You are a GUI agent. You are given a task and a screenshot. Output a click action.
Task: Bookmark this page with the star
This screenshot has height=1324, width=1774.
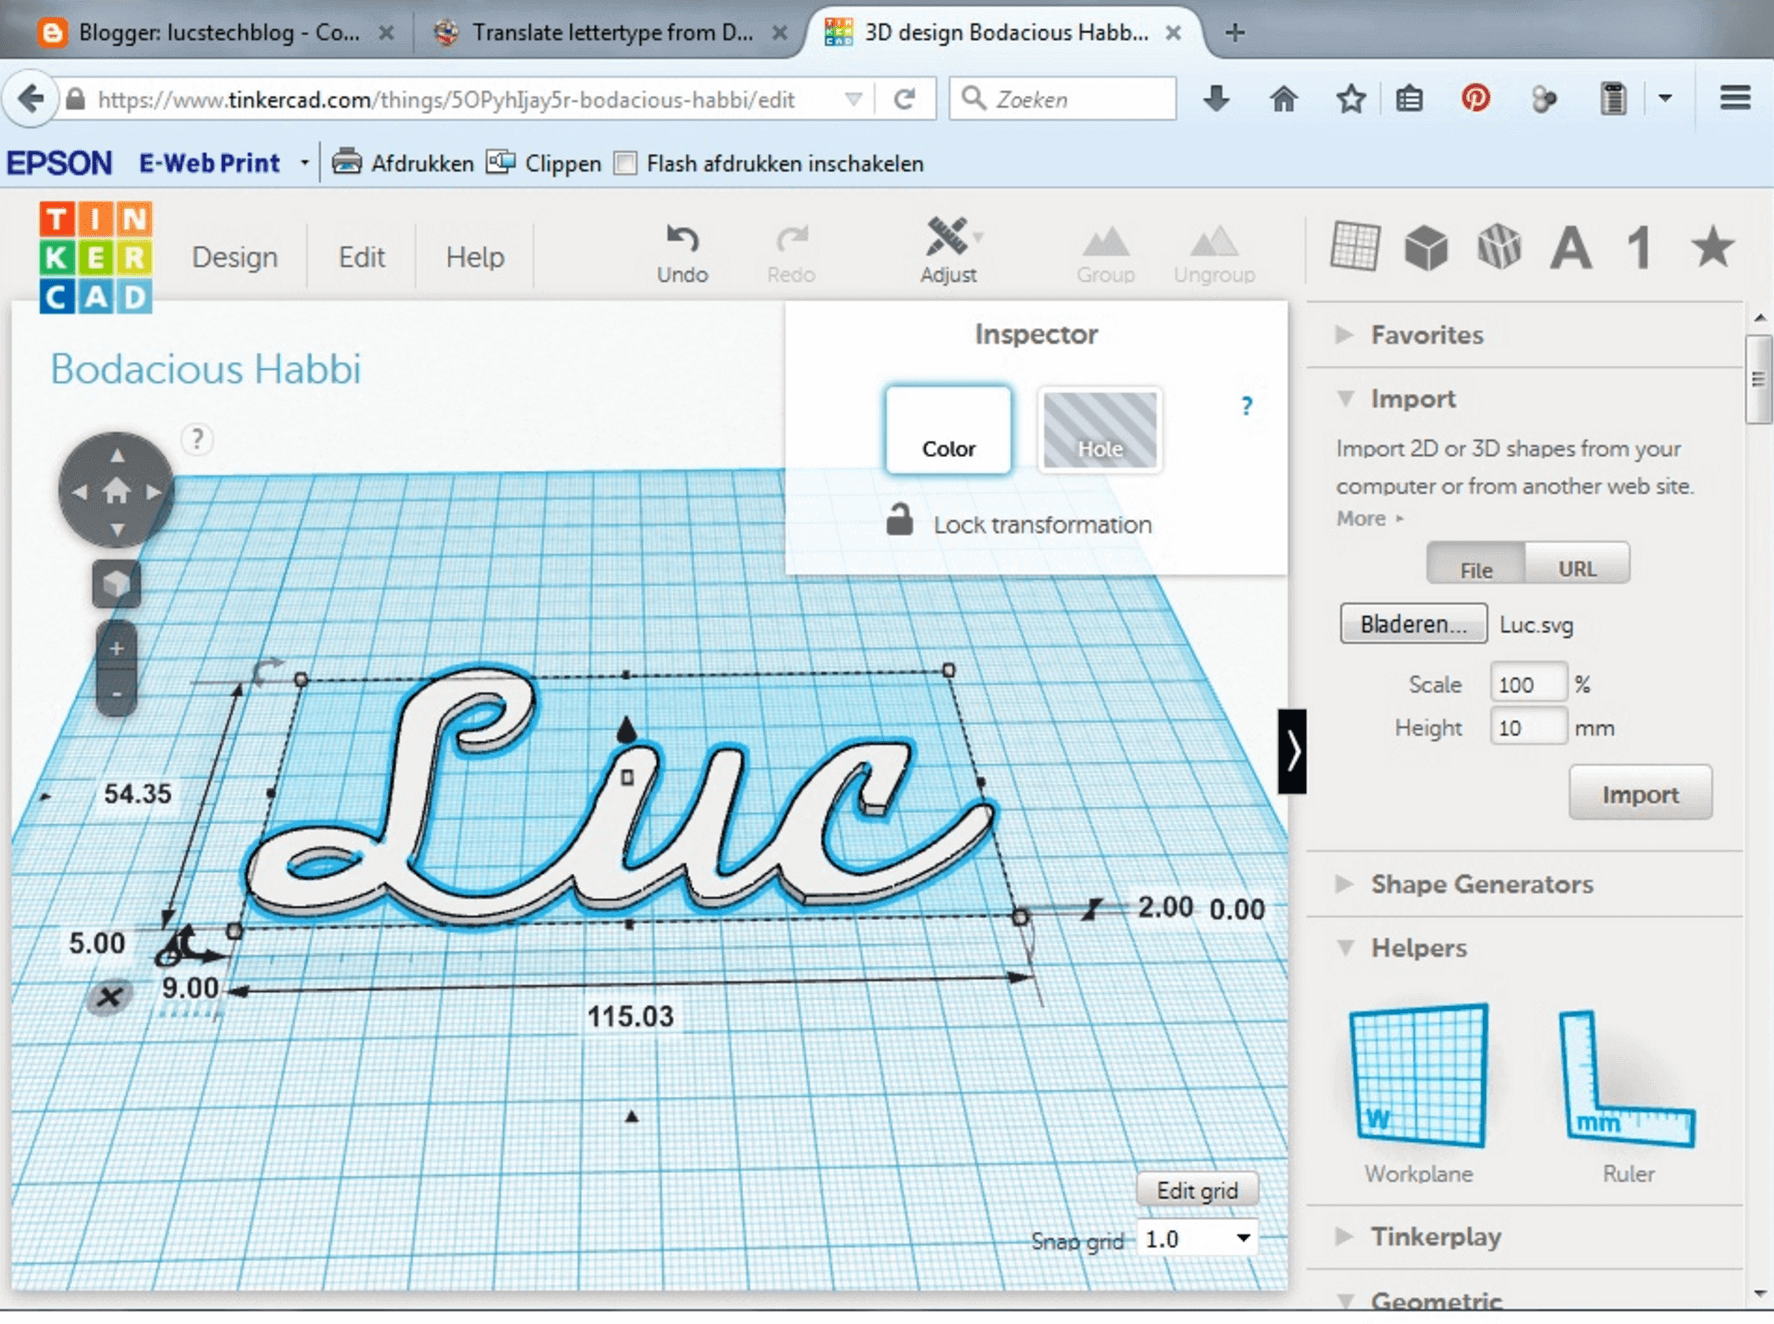[x=1351, y=98]
